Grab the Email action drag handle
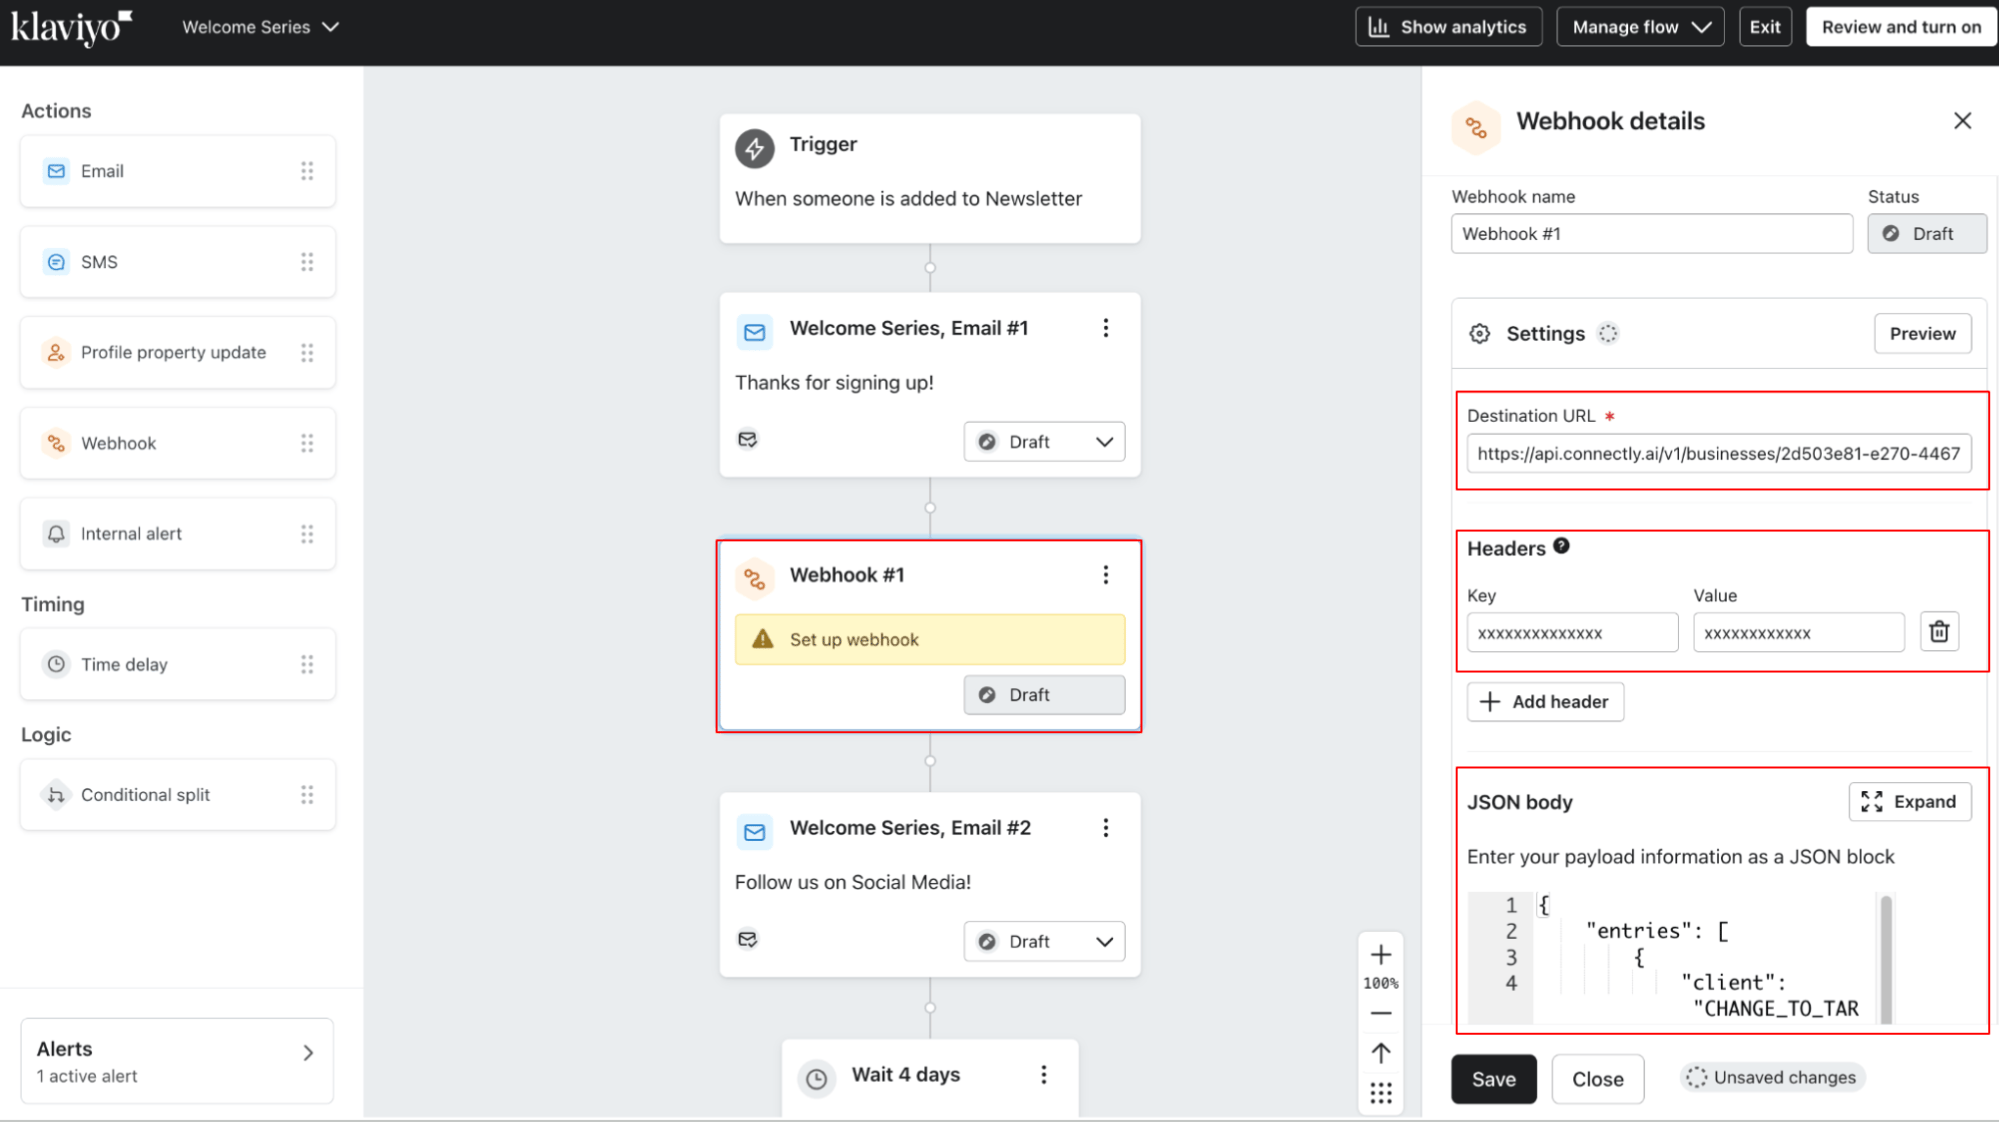1999x1122 pixels. pos(307,171)
